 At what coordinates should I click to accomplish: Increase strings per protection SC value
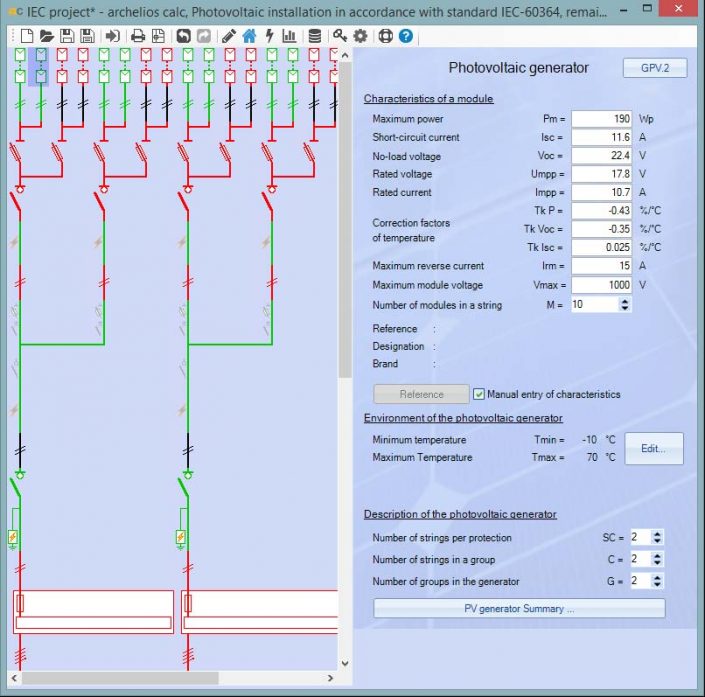657,534
